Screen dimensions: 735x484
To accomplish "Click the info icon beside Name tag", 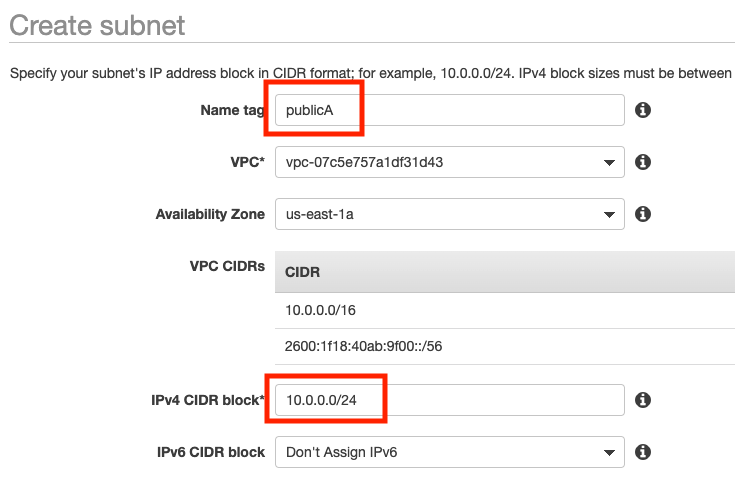I will point(644,110).
